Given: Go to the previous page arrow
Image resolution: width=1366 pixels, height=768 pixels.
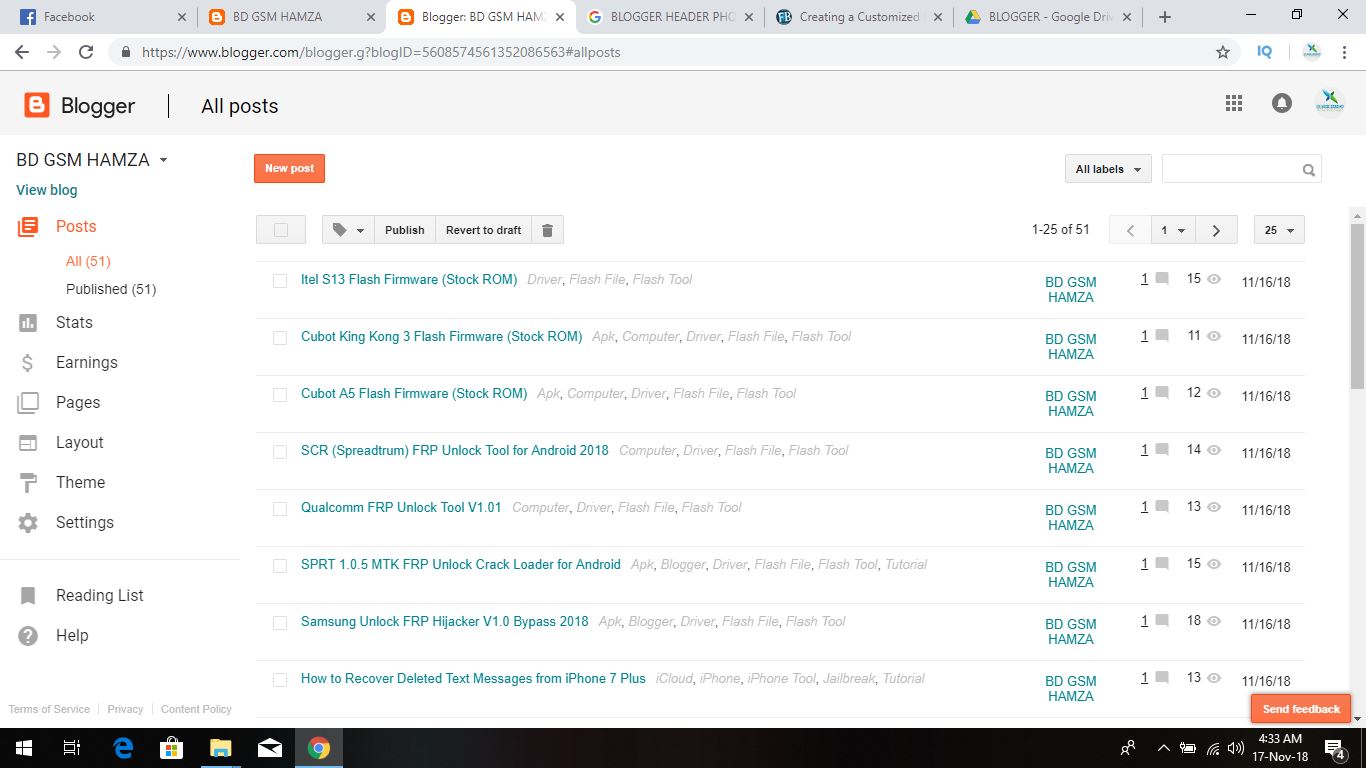Looking at the screenshot, I should tap(1130, 230).
